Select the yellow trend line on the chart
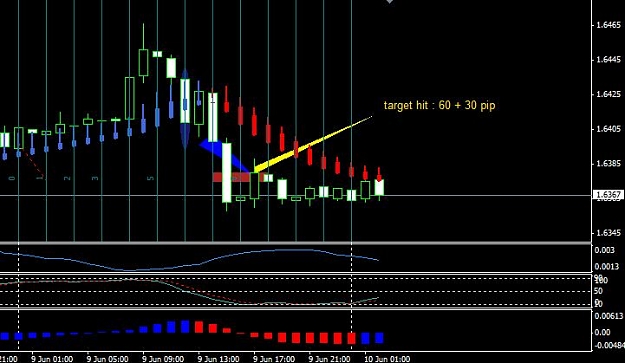Image resolution: width=625 pixels, height=363 pixels. [x=313, y=144]
